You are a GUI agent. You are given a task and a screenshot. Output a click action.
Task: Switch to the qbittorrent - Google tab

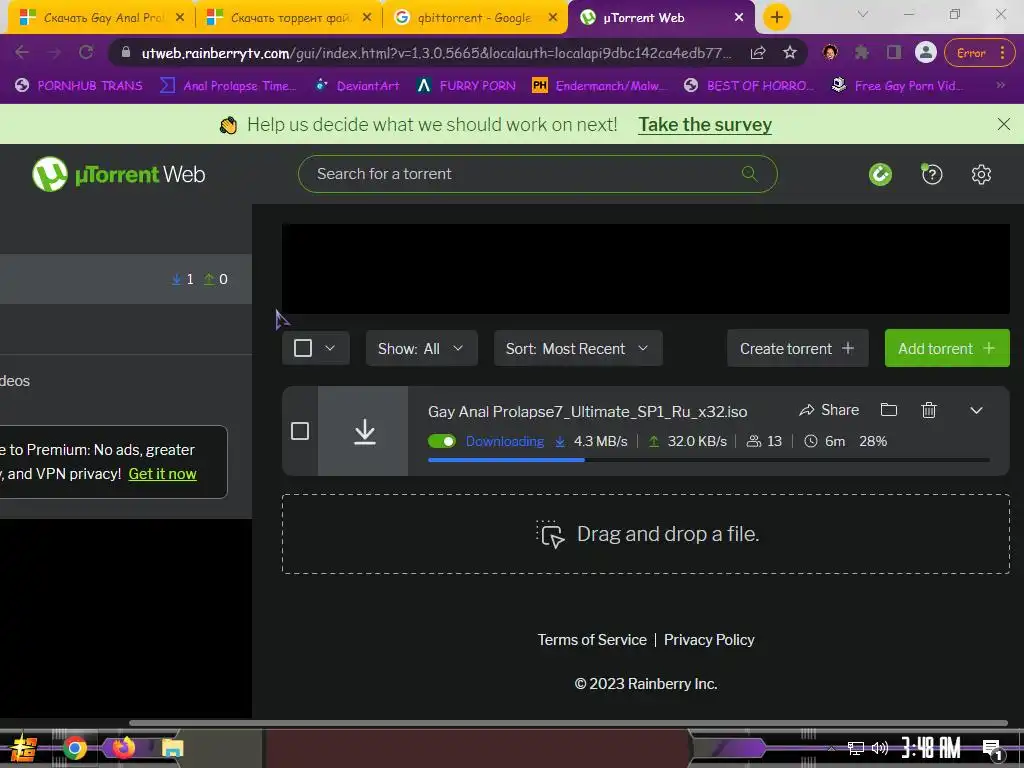[x=474, y=18]
